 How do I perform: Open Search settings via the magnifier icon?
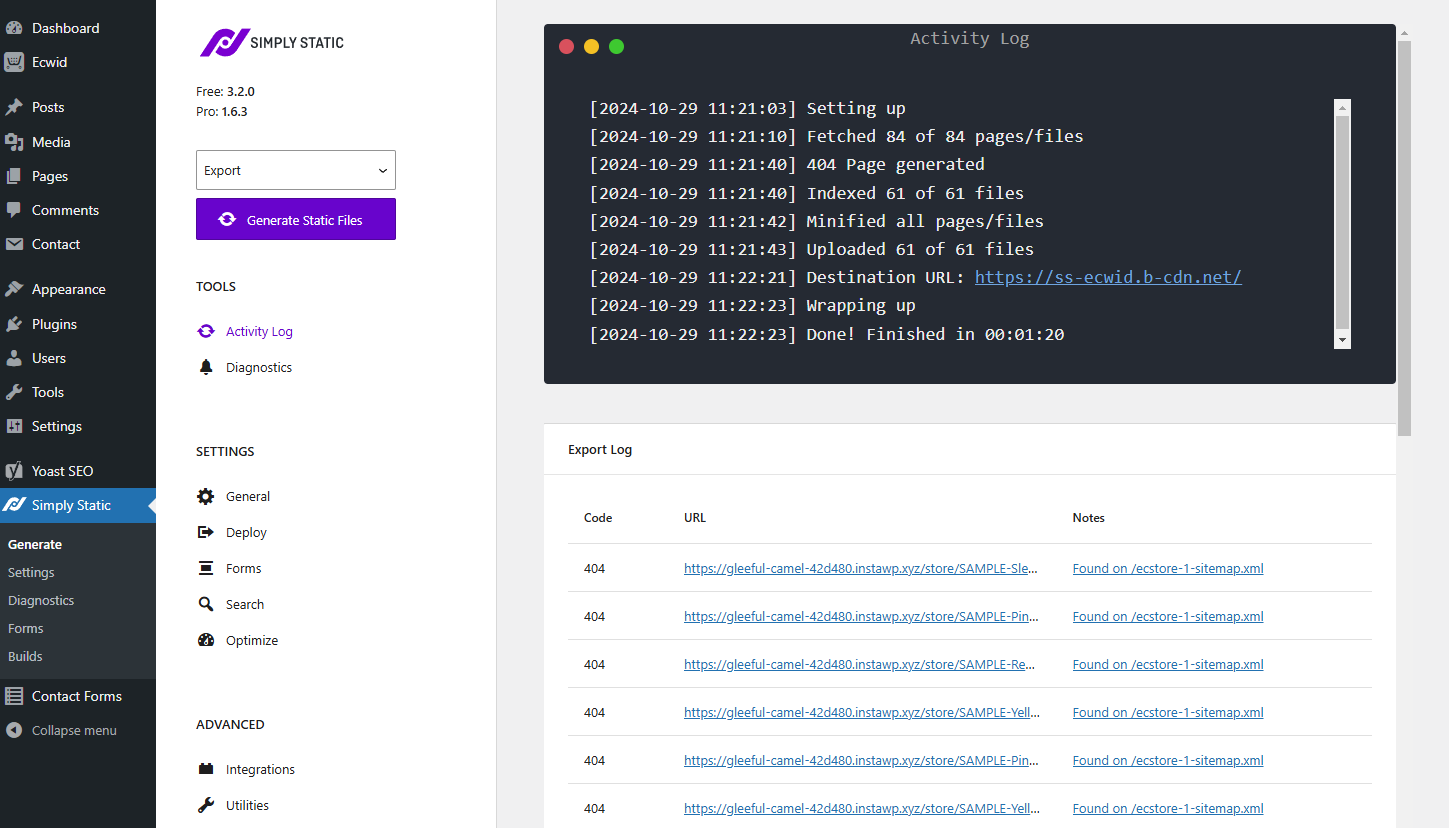[206, 604]
